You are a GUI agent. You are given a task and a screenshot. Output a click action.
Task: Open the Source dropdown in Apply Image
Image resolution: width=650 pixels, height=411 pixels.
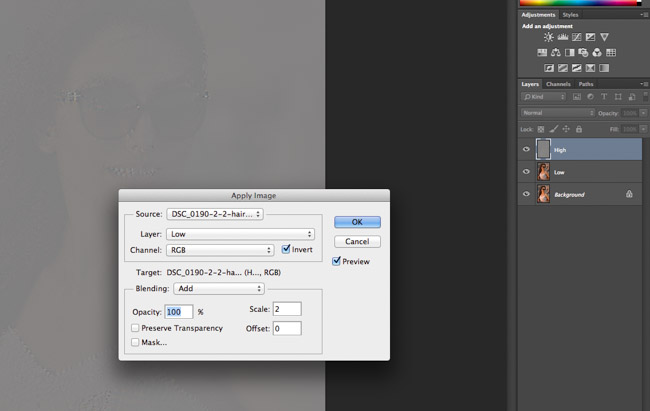point(215,214)
